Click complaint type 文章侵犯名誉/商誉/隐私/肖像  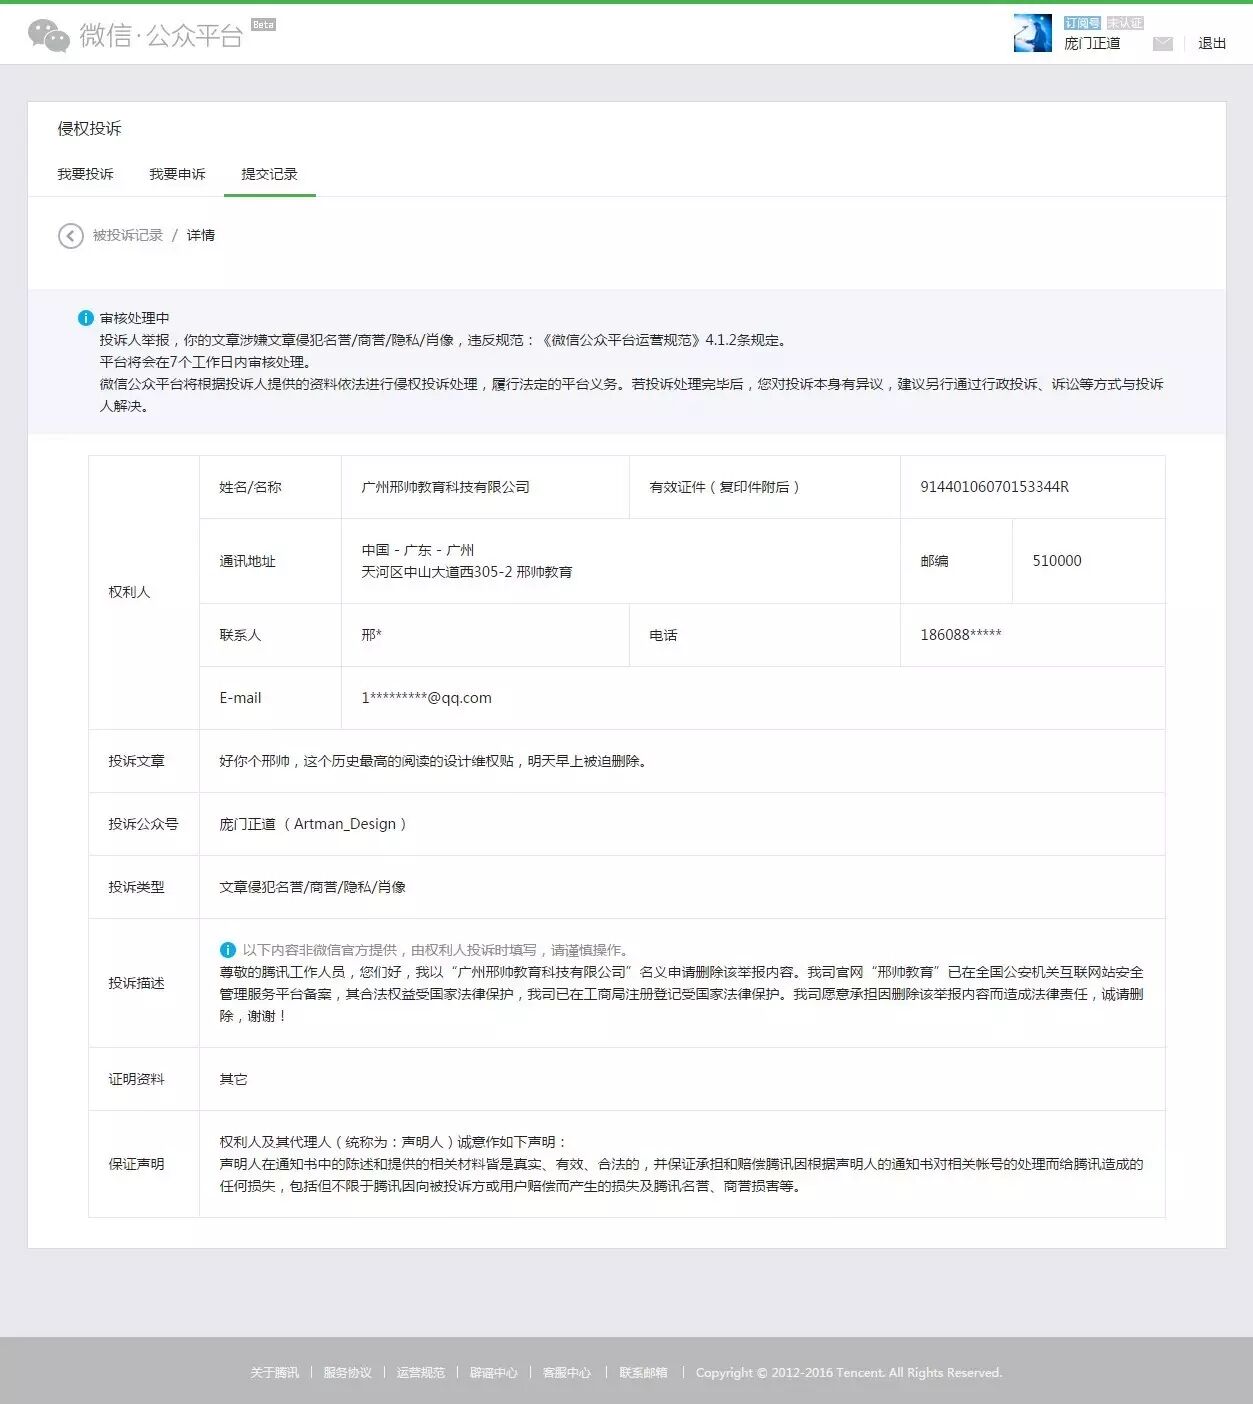tap(312, 887)
